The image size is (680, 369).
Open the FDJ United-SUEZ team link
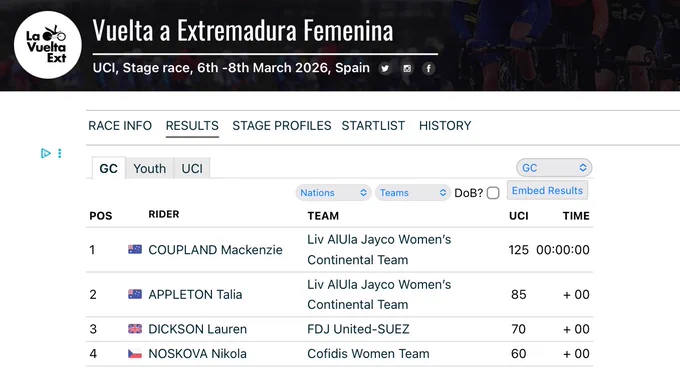pyautogui.click(x=358, y=329)
